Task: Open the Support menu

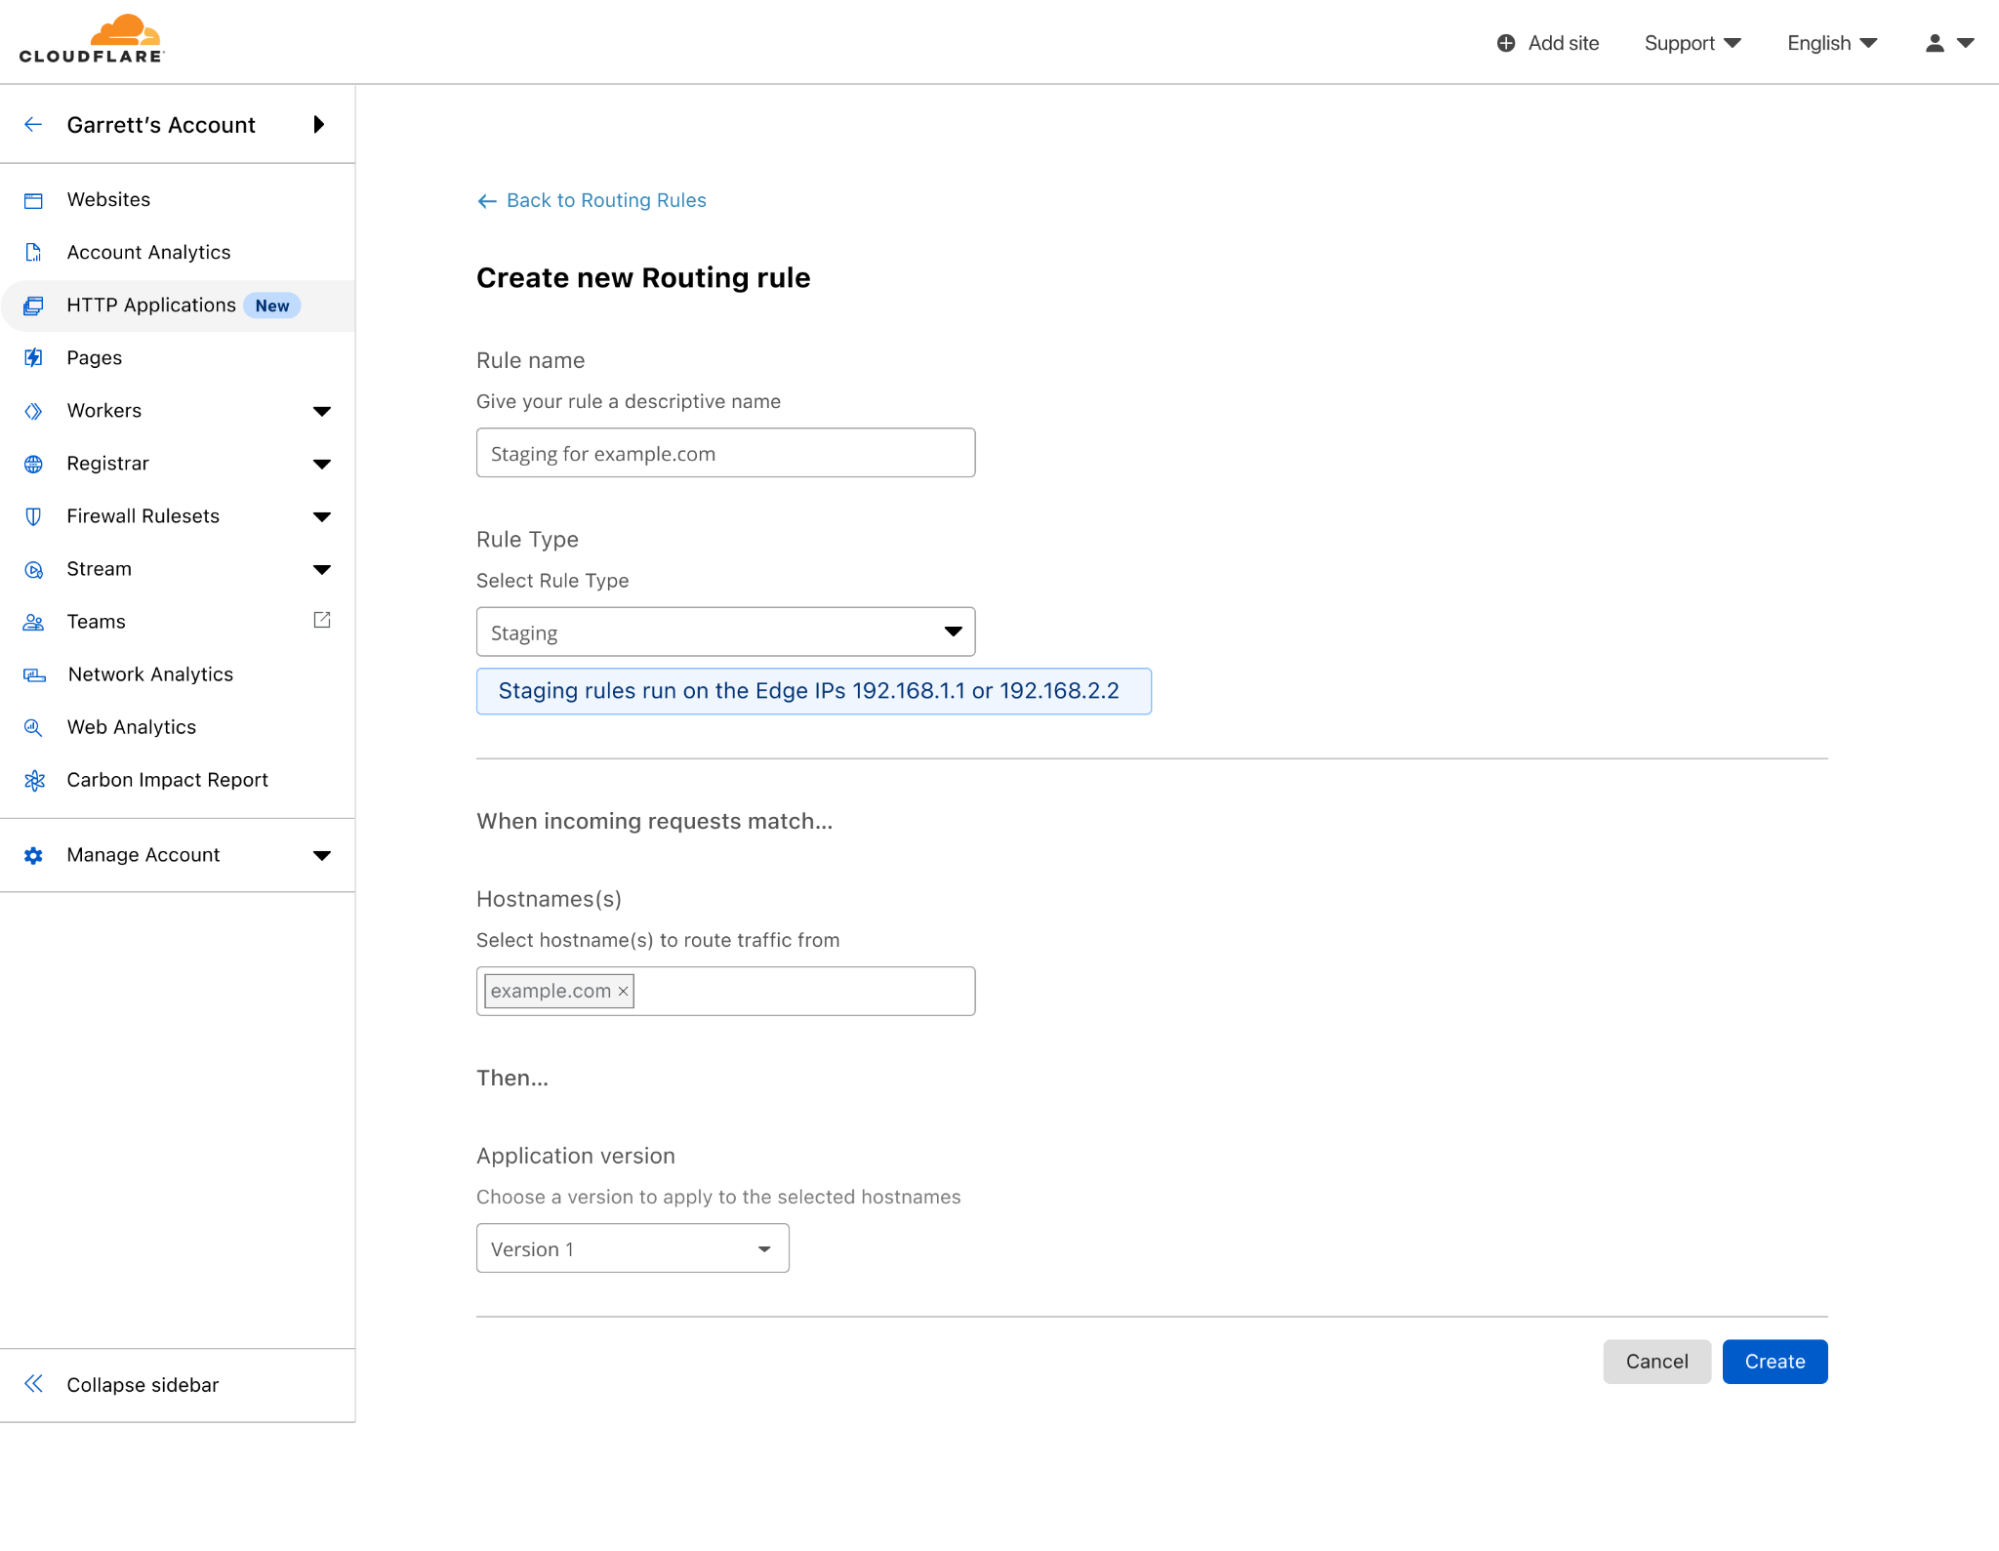Action: click(1692, 43)
